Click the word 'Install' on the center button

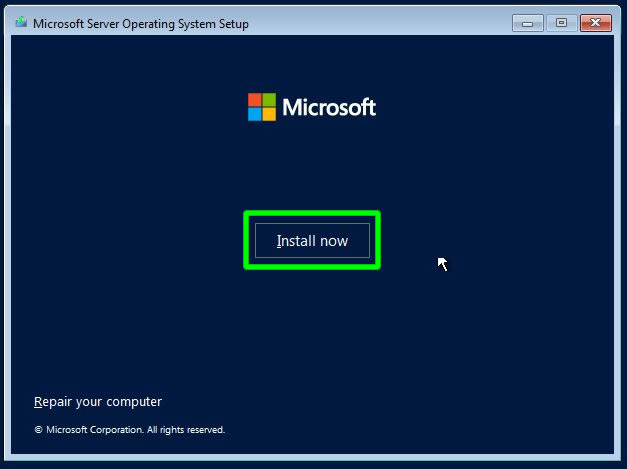tap(295, 241)
